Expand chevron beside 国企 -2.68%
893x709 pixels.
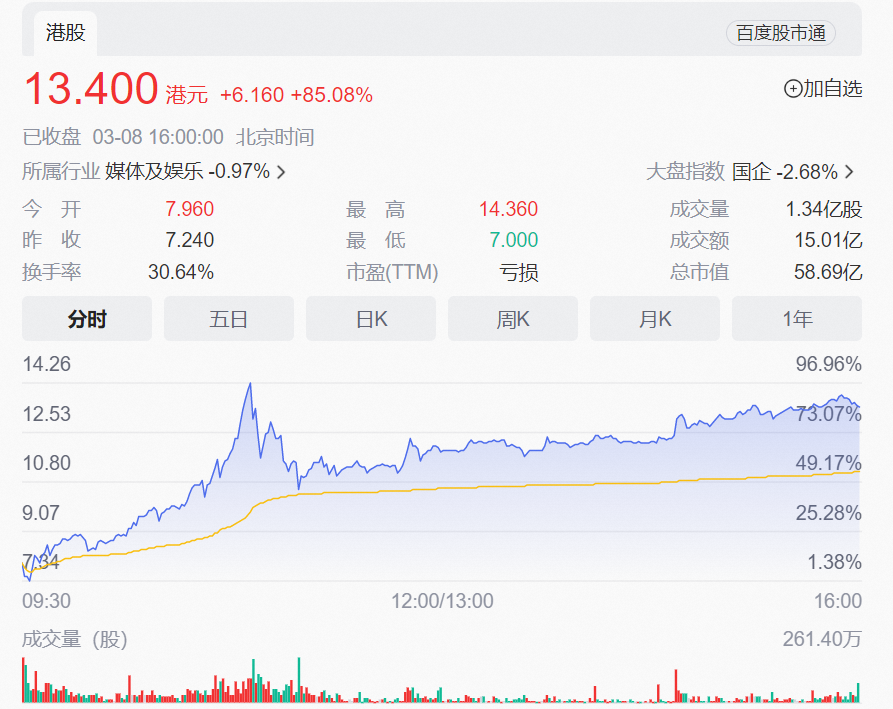coord(850,172)
